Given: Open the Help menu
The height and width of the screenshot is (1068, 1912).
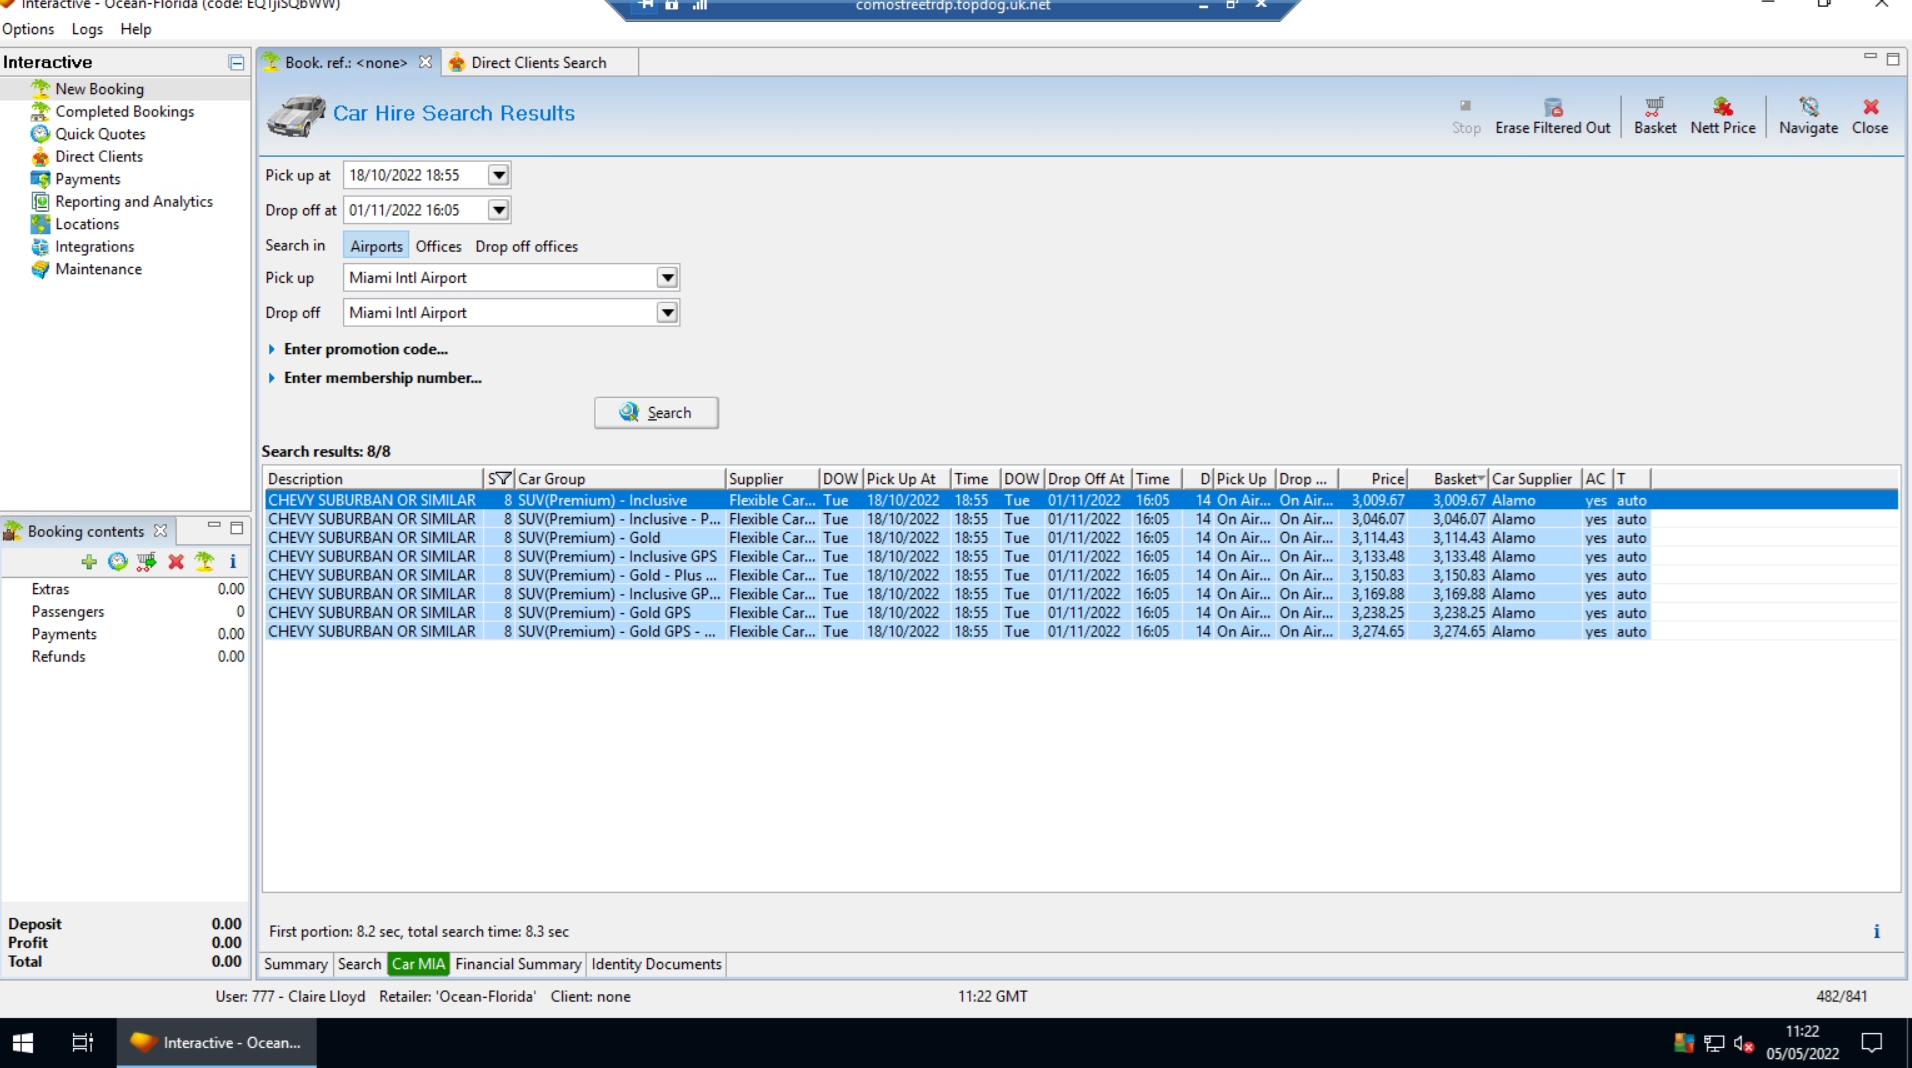Looking at the screenshot, I should coord(136,29).
